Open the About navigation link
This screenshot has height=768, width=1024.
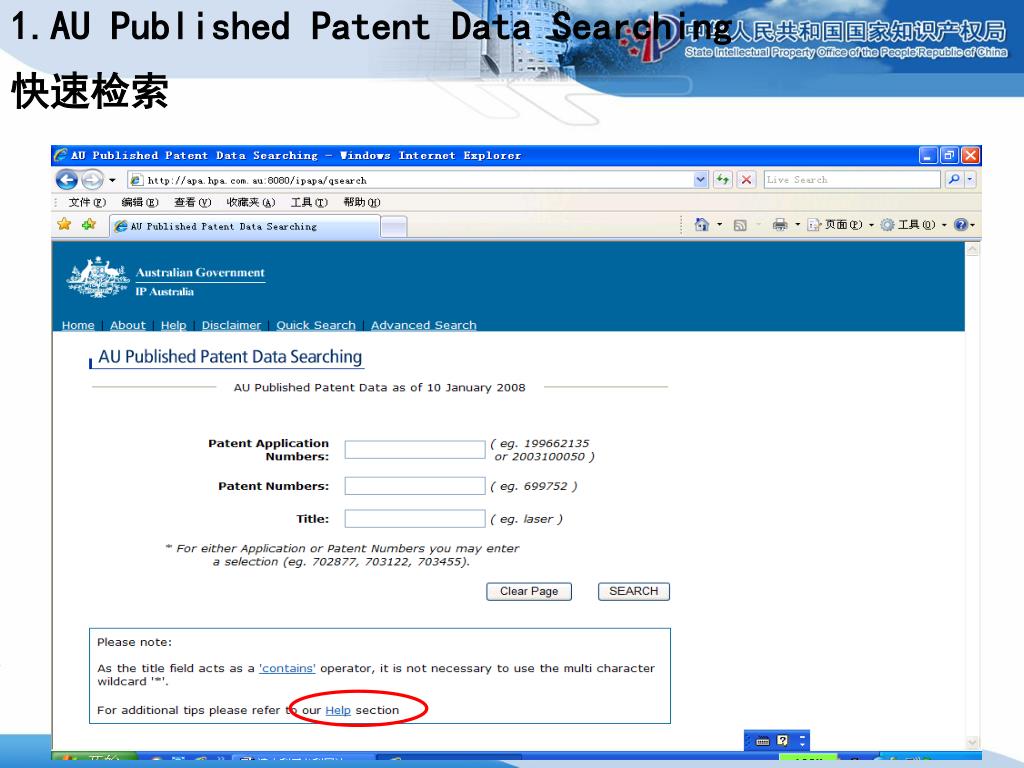tap(127, 325)
